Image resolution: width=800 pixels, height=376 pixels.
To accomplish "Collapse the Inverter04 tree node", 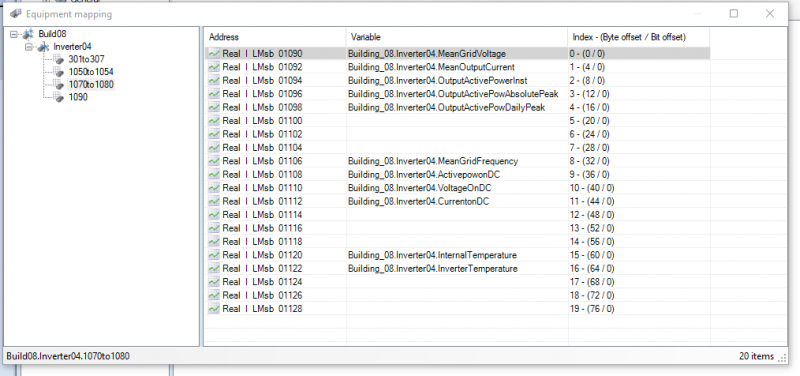I will coord(28,47).
